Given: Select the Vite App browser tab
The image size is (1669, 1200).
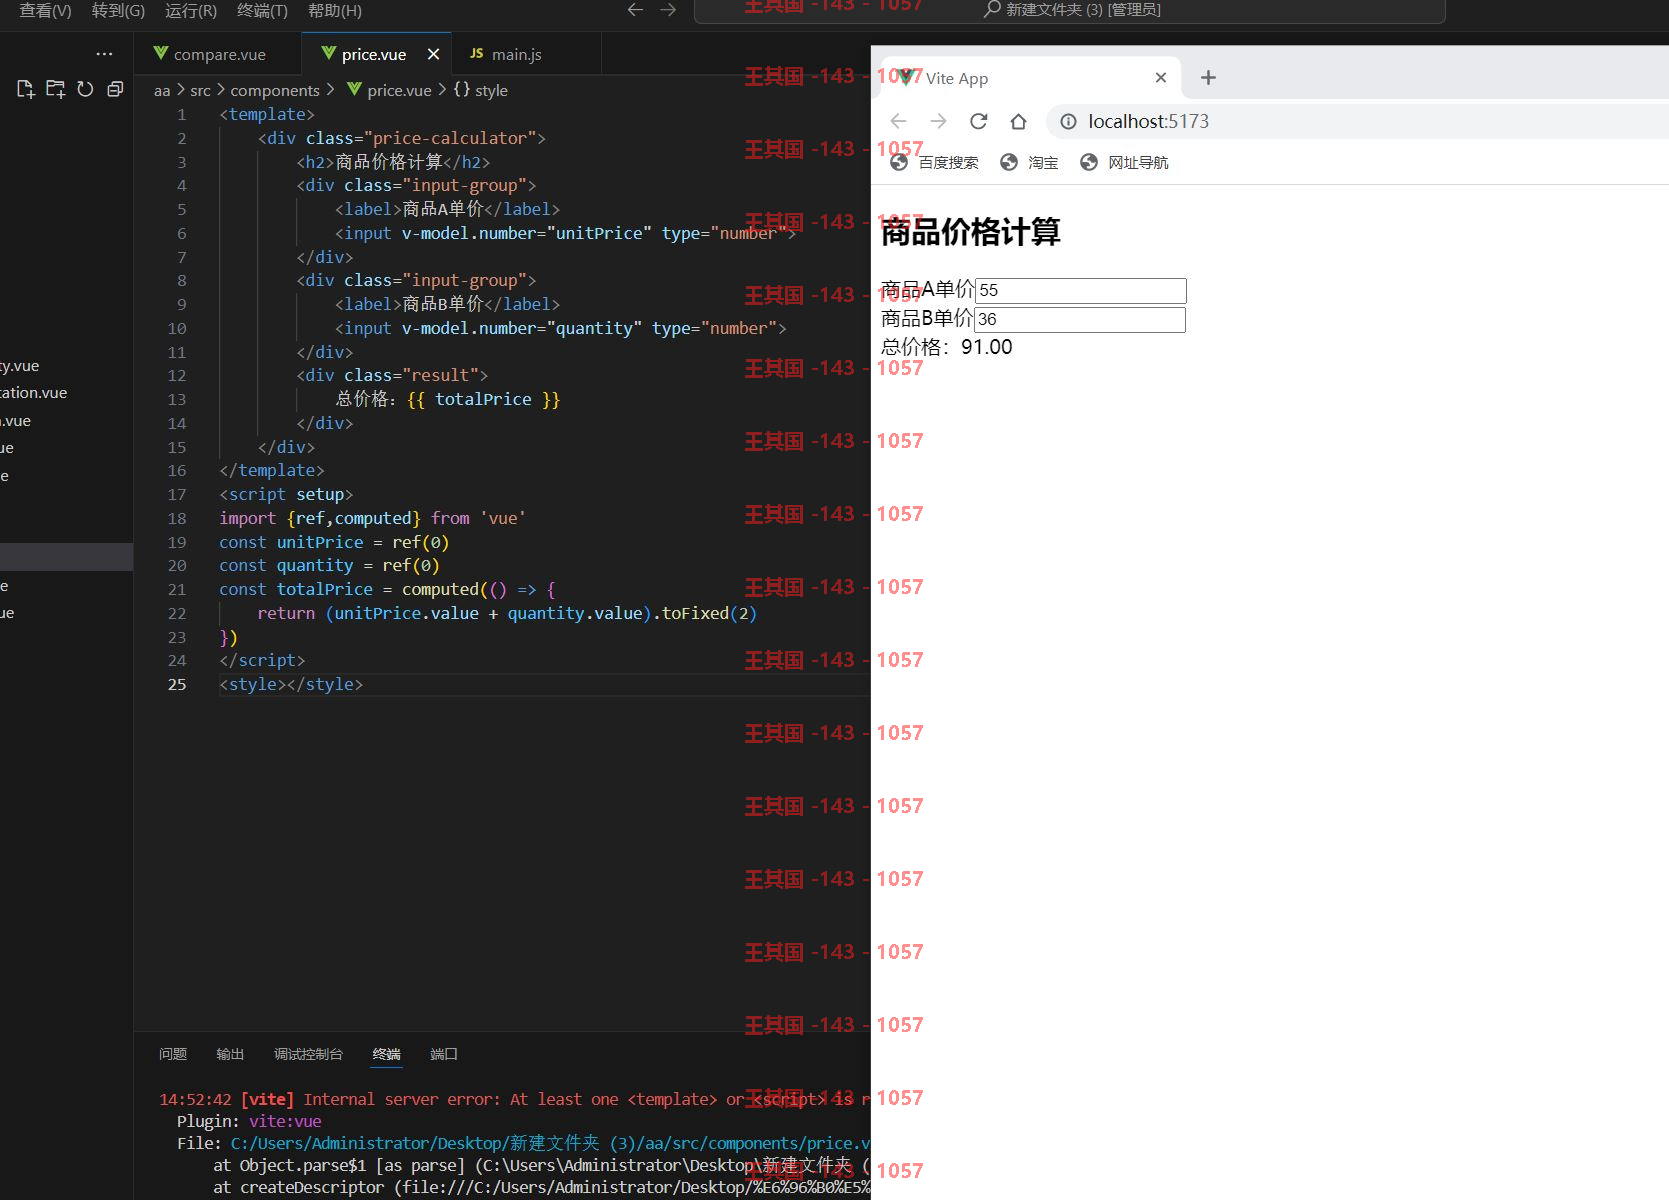Looking at the screenshot, I should point(1030,78).
